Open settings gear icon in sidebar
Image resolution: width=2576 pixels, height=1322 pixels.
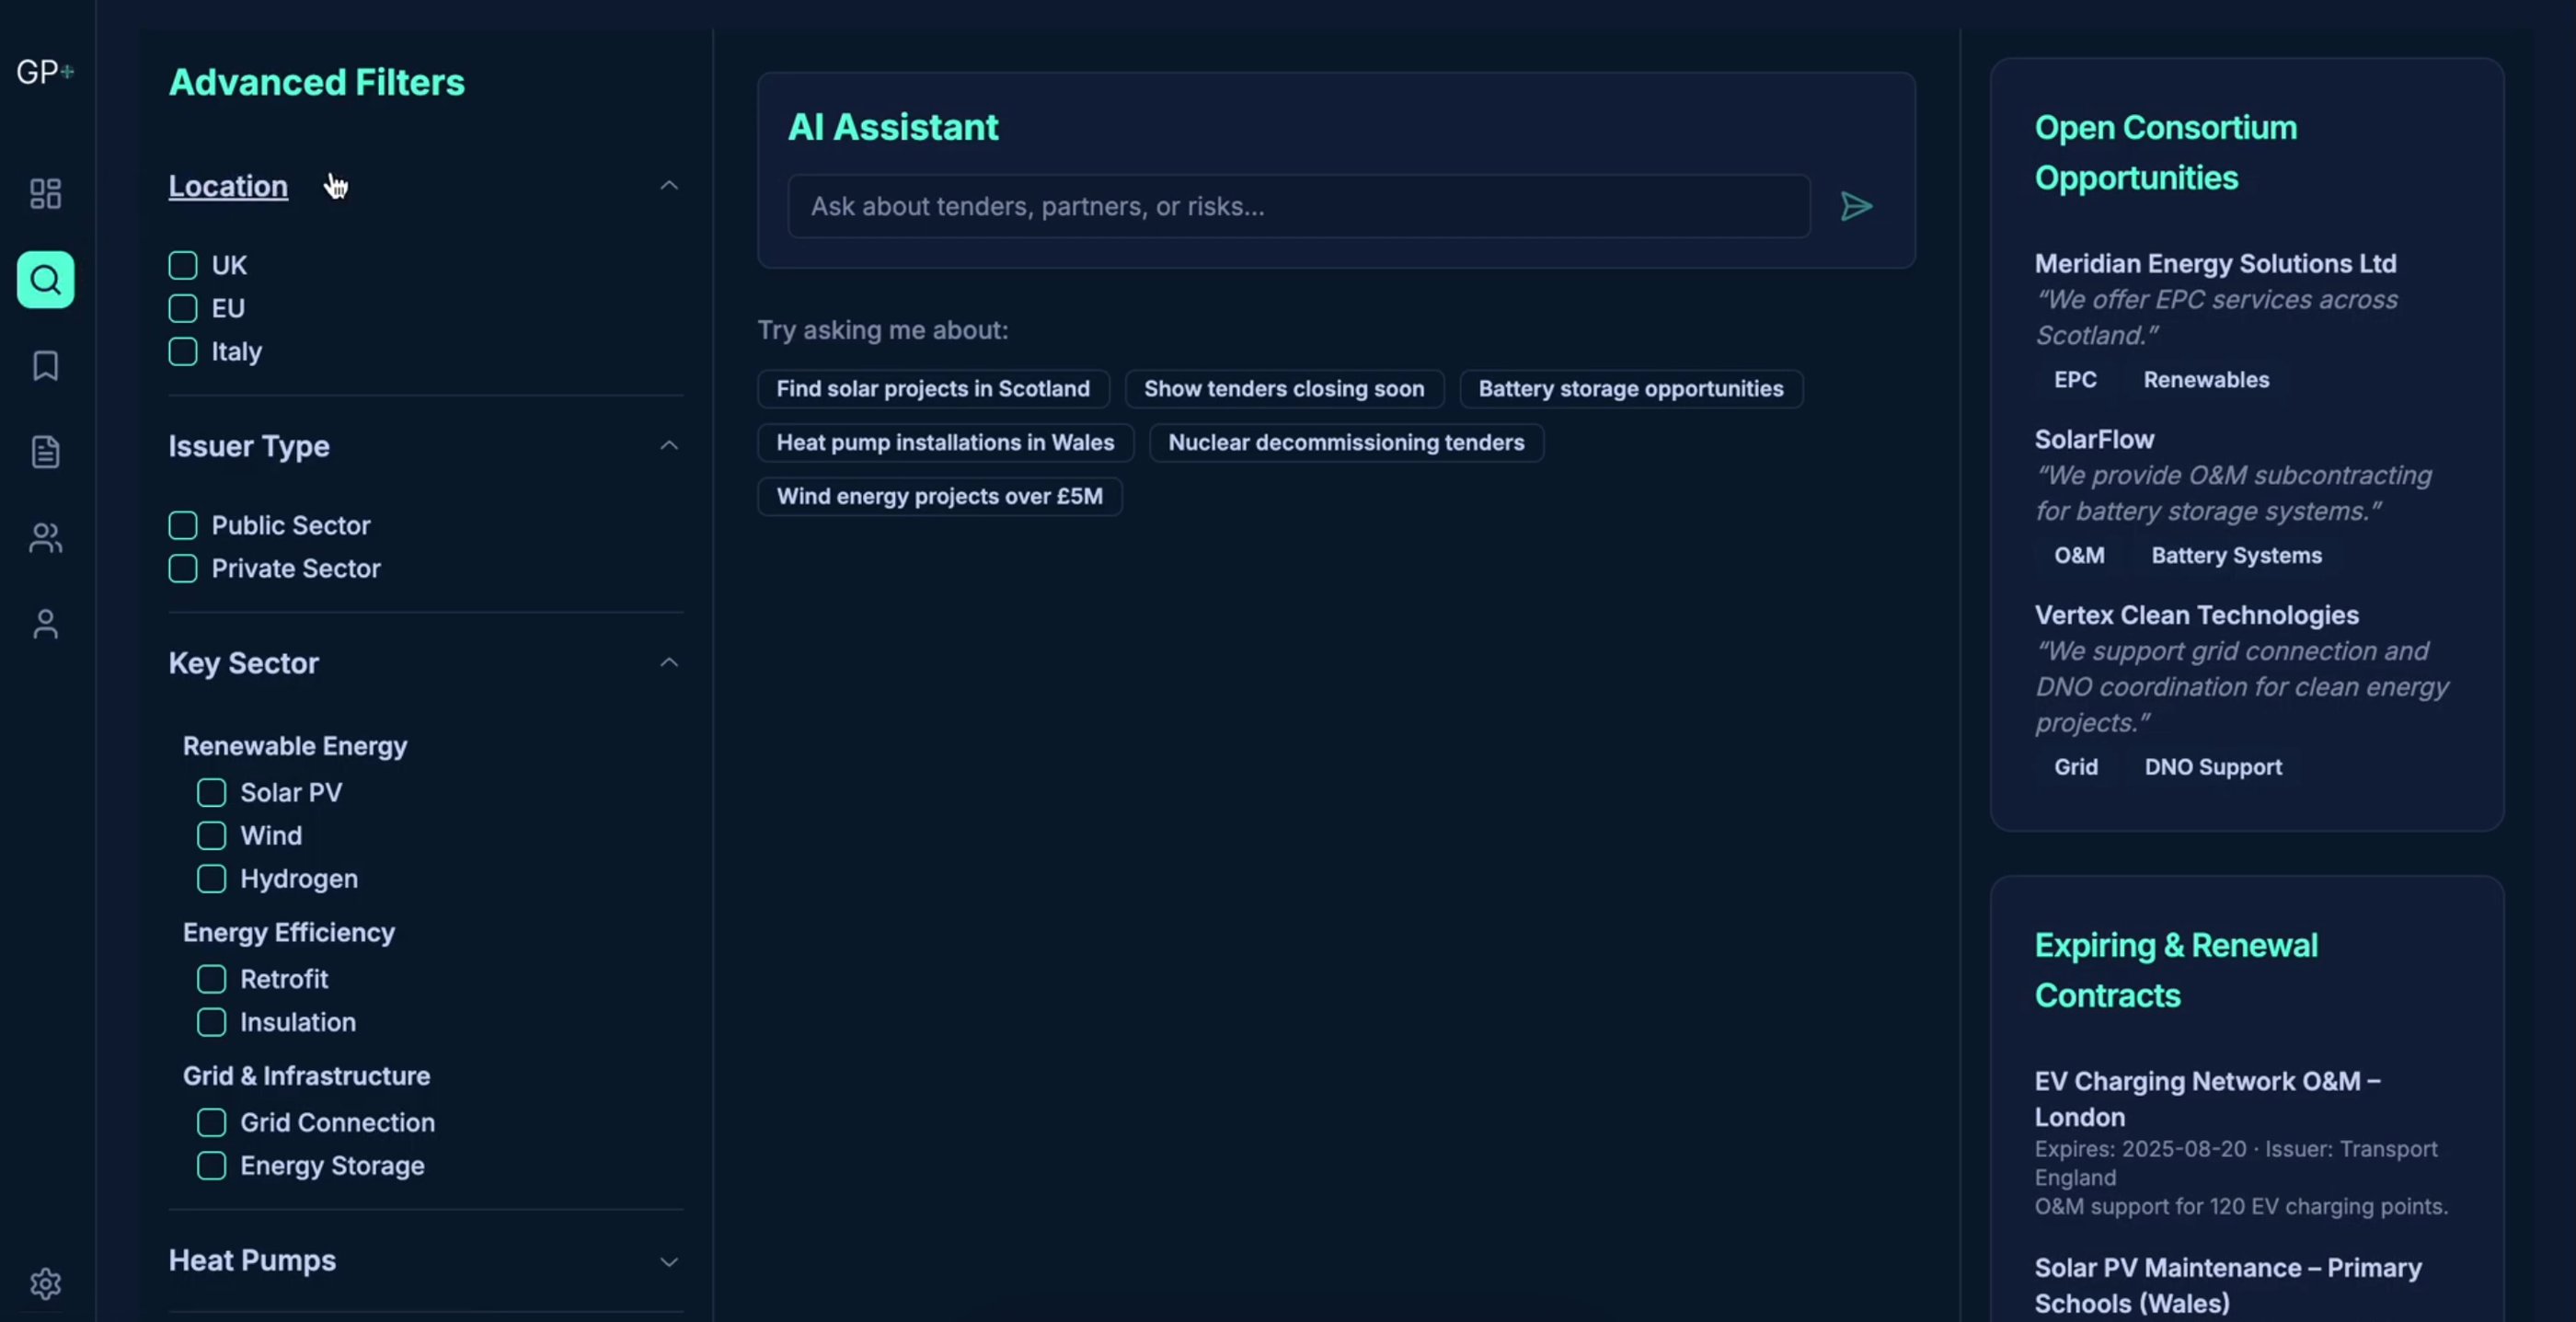[45, 1283]
